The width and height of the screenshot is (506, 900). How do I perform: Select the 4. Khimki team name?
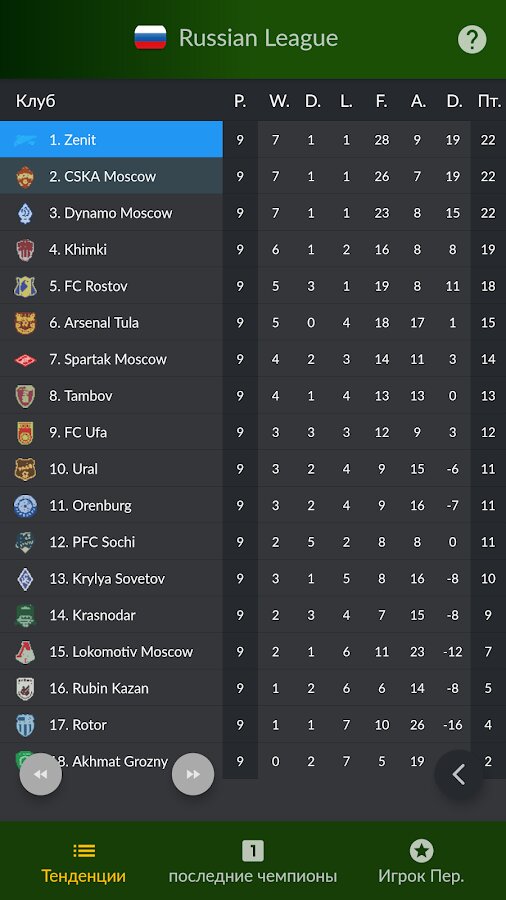click(x=78, y=250)
